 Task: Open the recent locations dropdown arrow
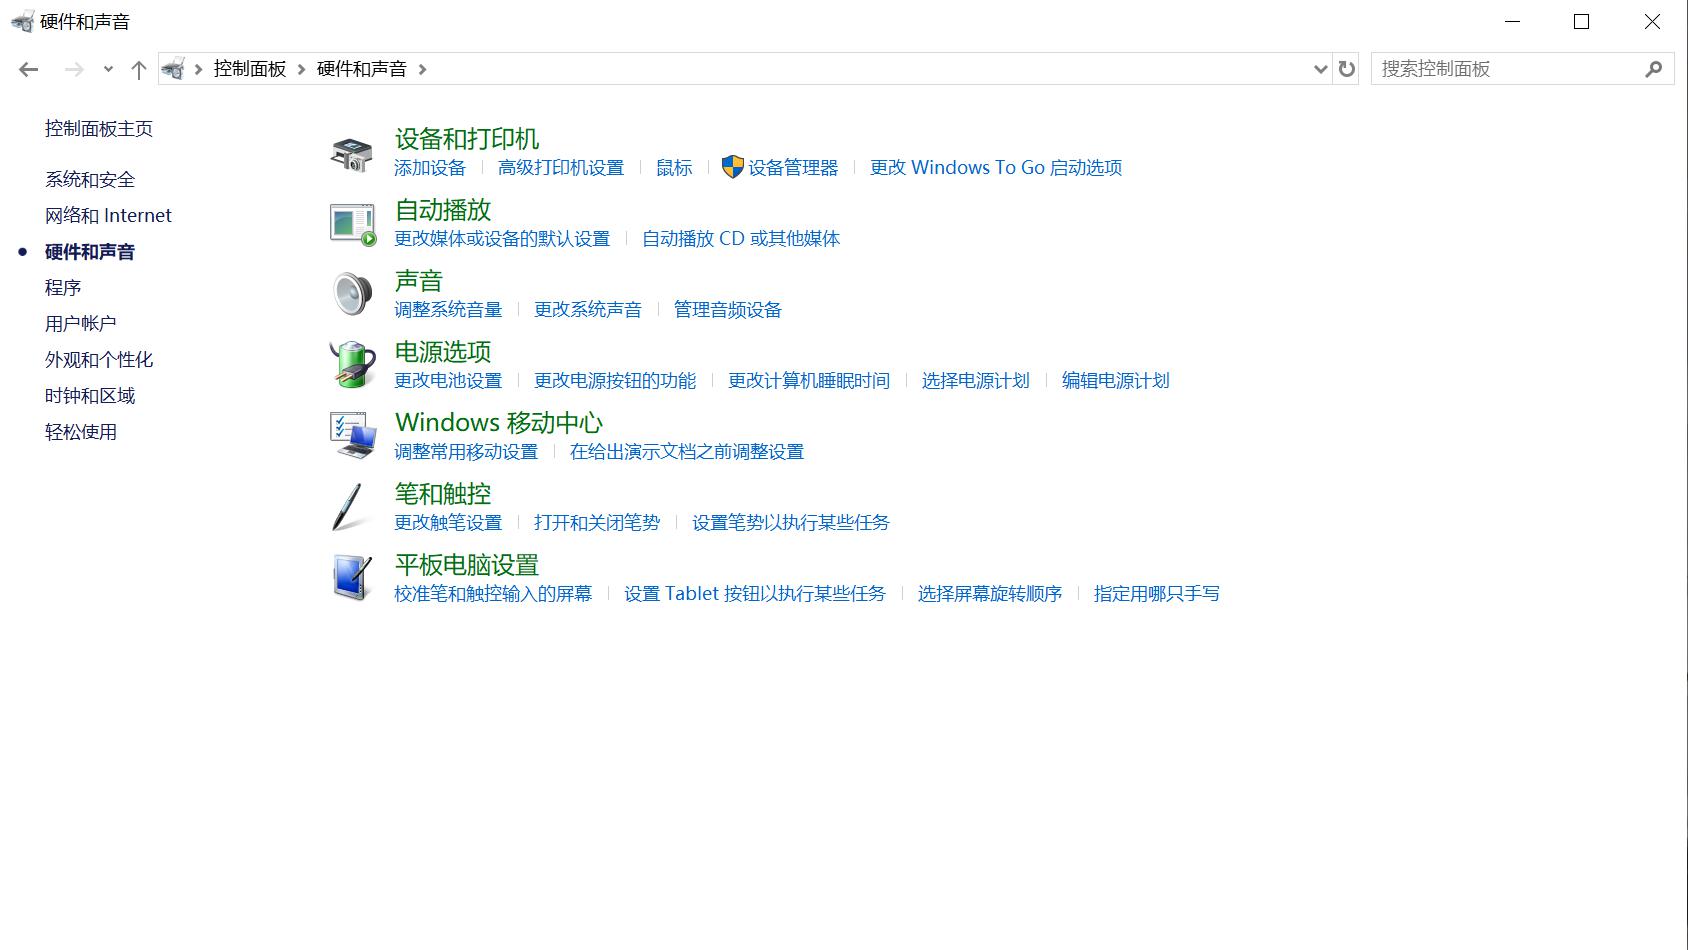[x=108, y=69]
